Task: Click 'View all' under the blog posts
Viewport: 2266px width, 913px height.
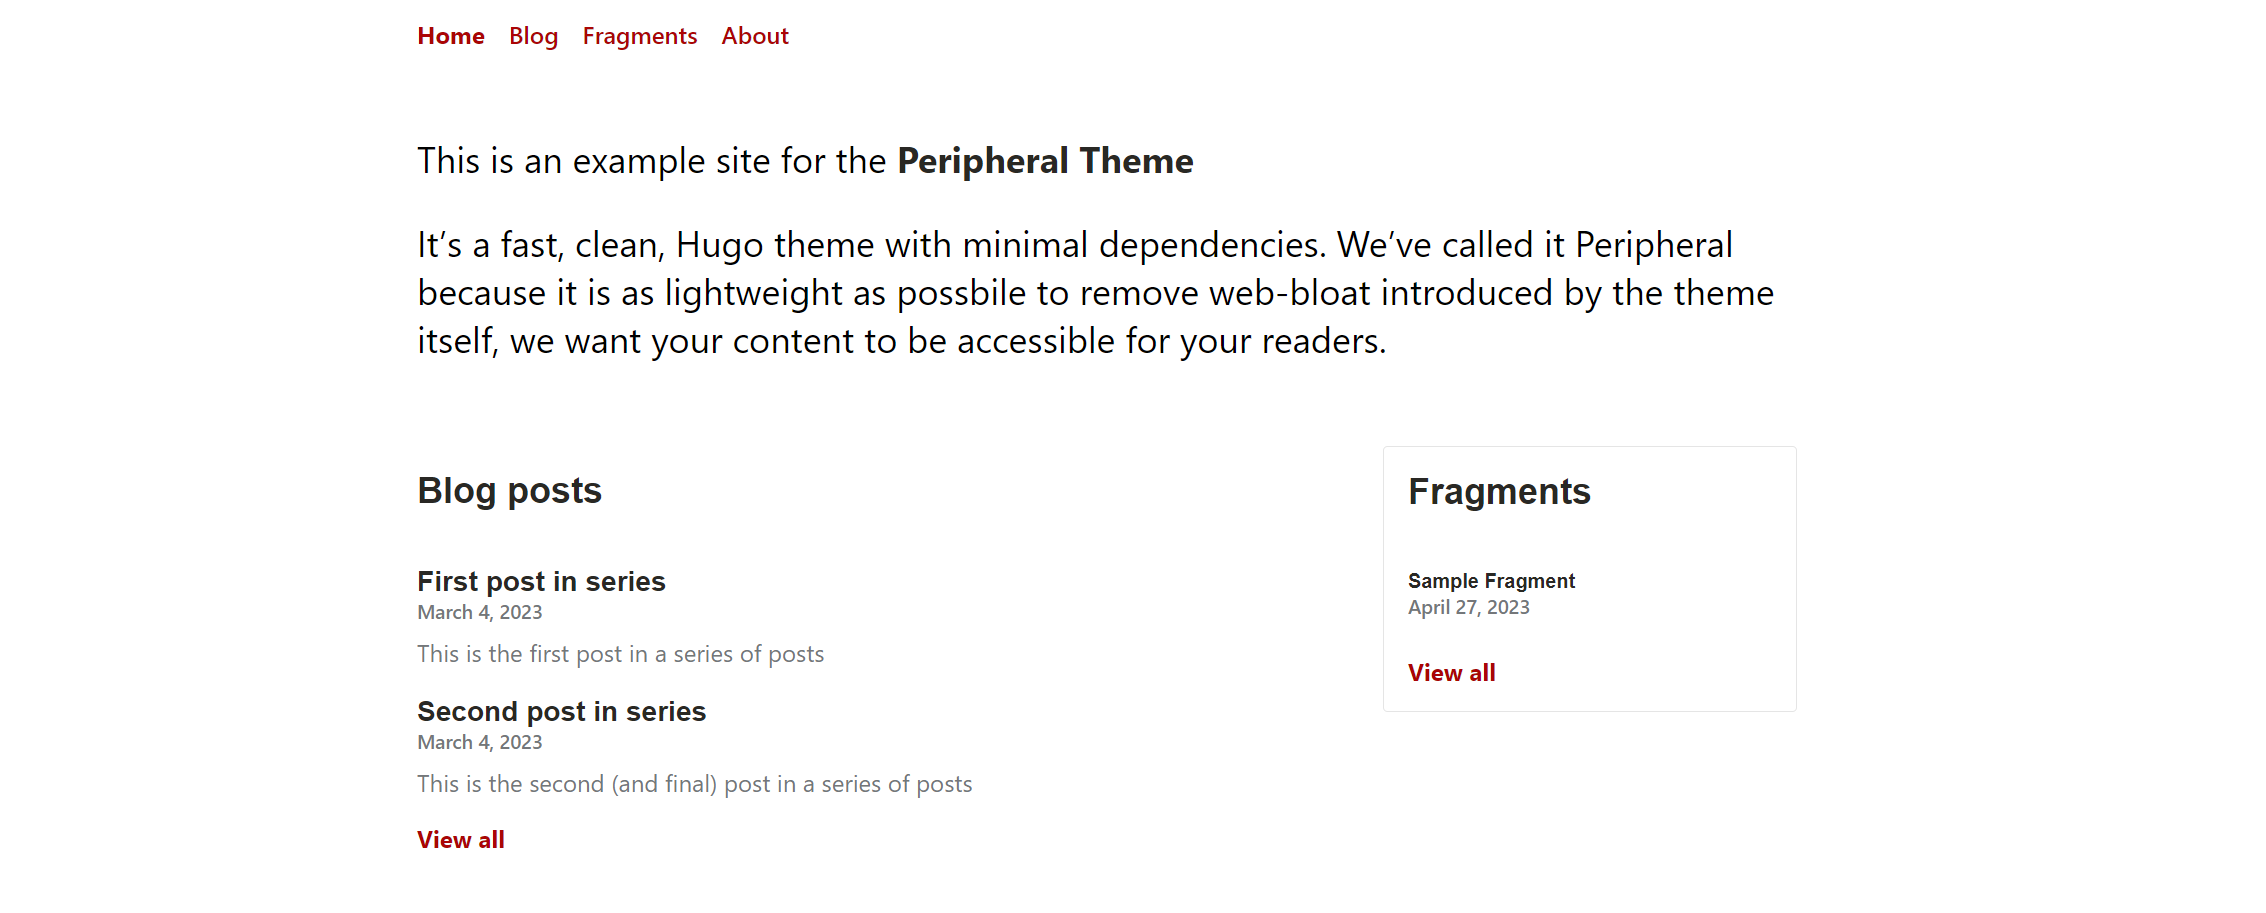Action: (x=460, y=840)
